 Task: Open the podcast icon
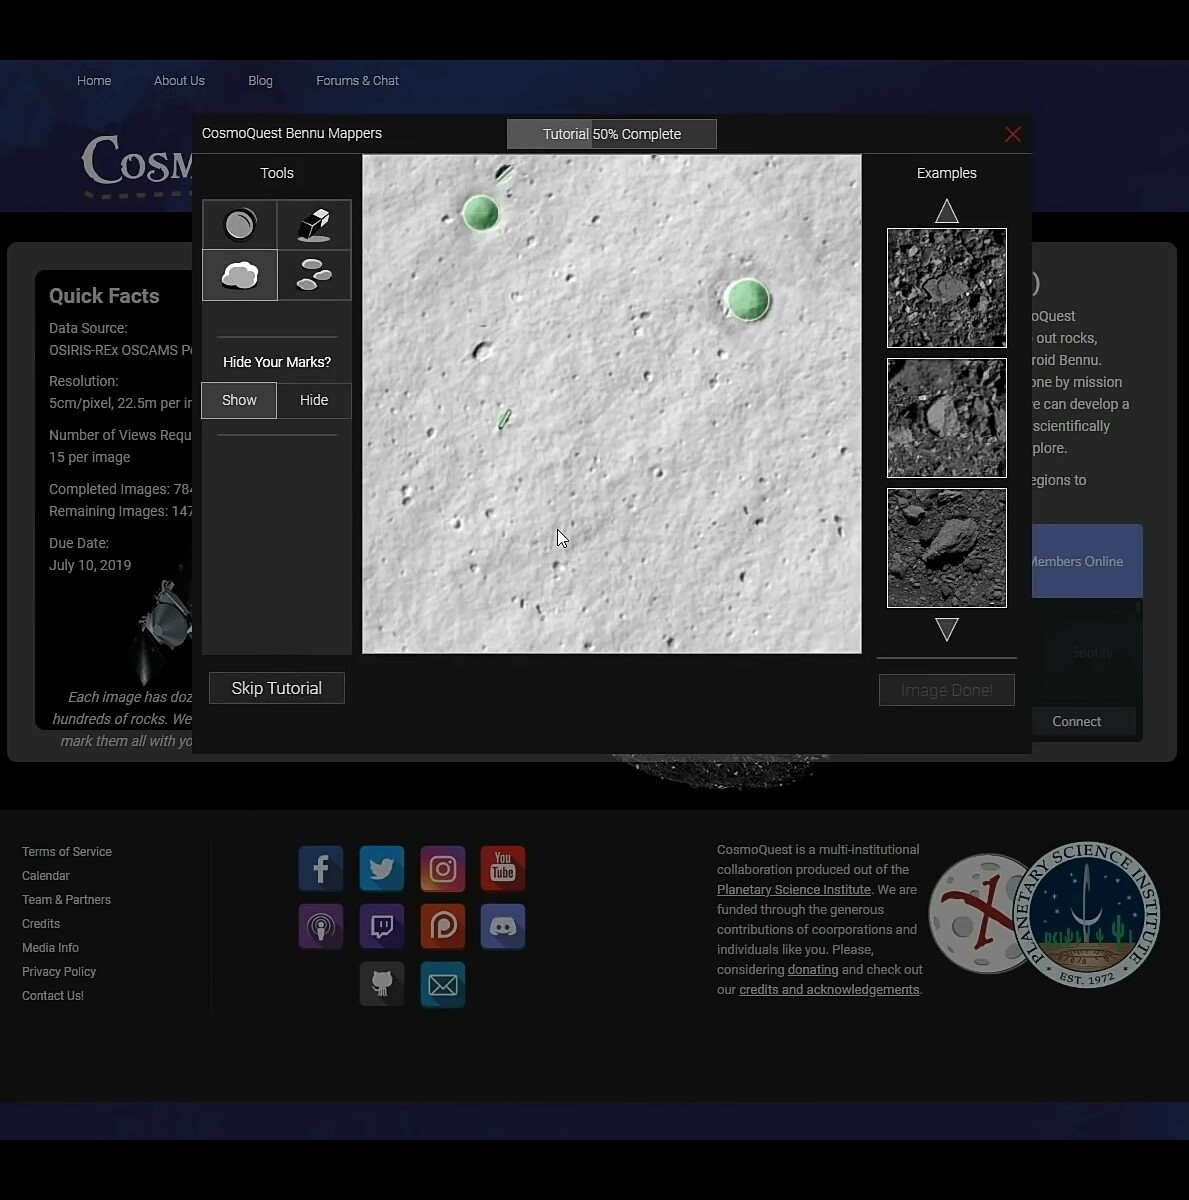(x=321, y=926)
